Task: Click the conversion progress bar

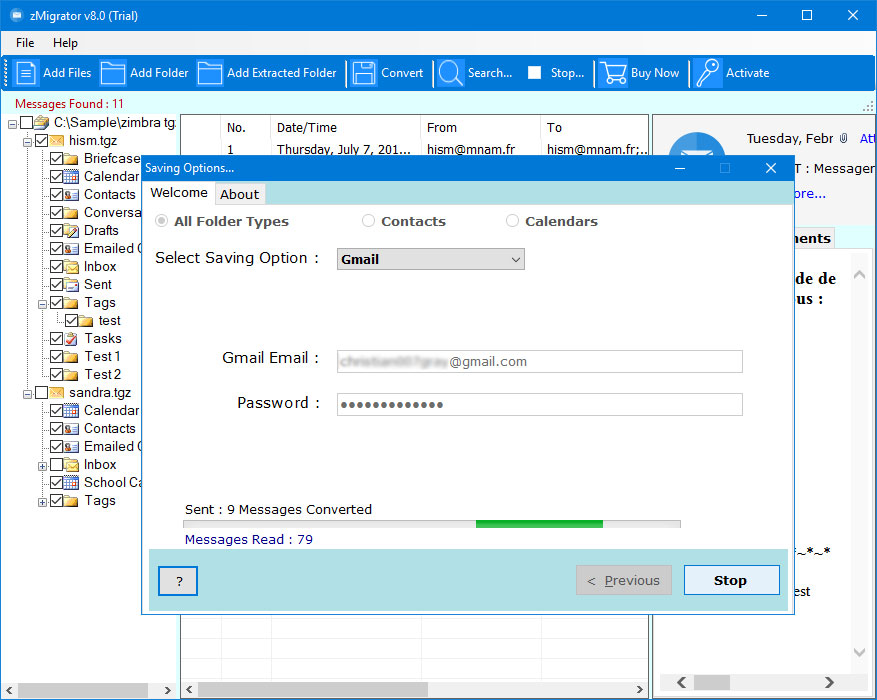Action: tap(432, 524)
